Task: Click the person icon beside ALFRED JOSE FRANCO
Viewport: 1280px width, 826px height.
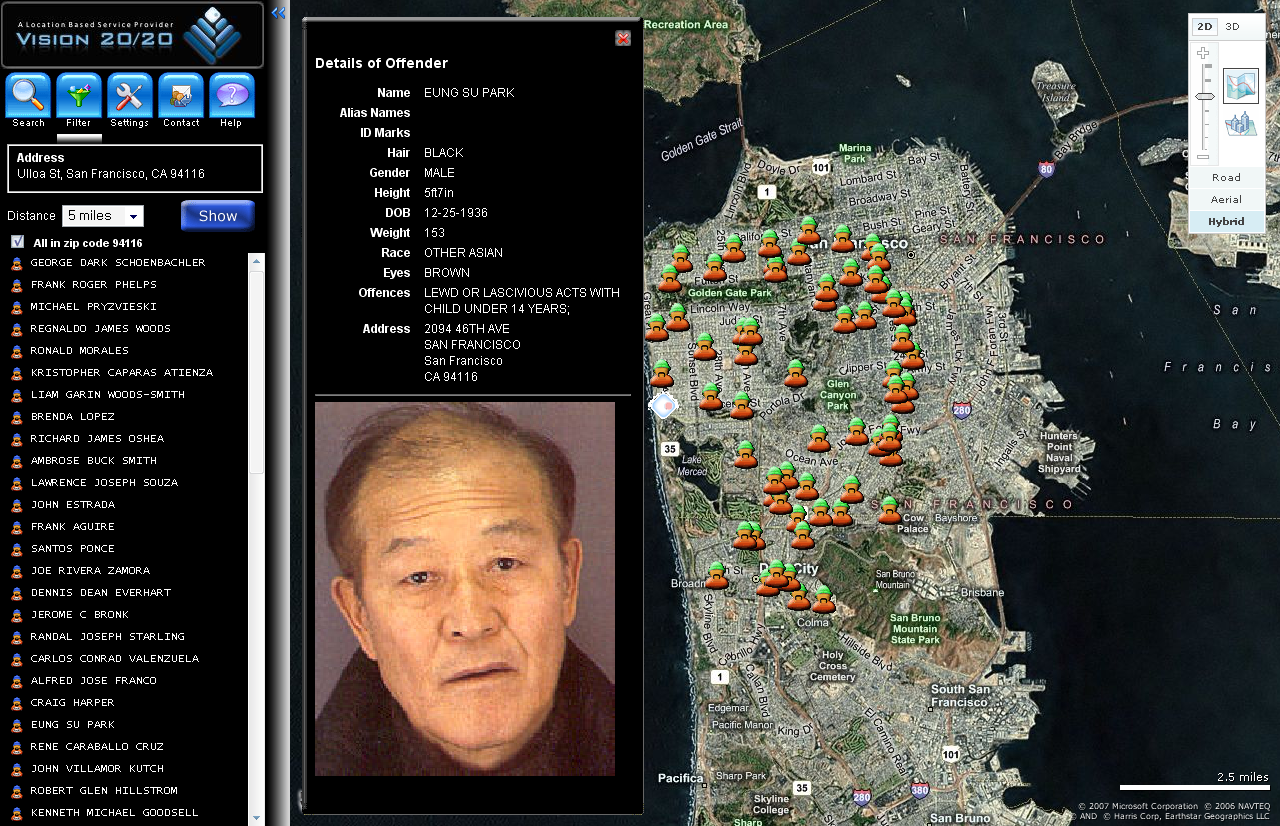Action: point(17,681)
